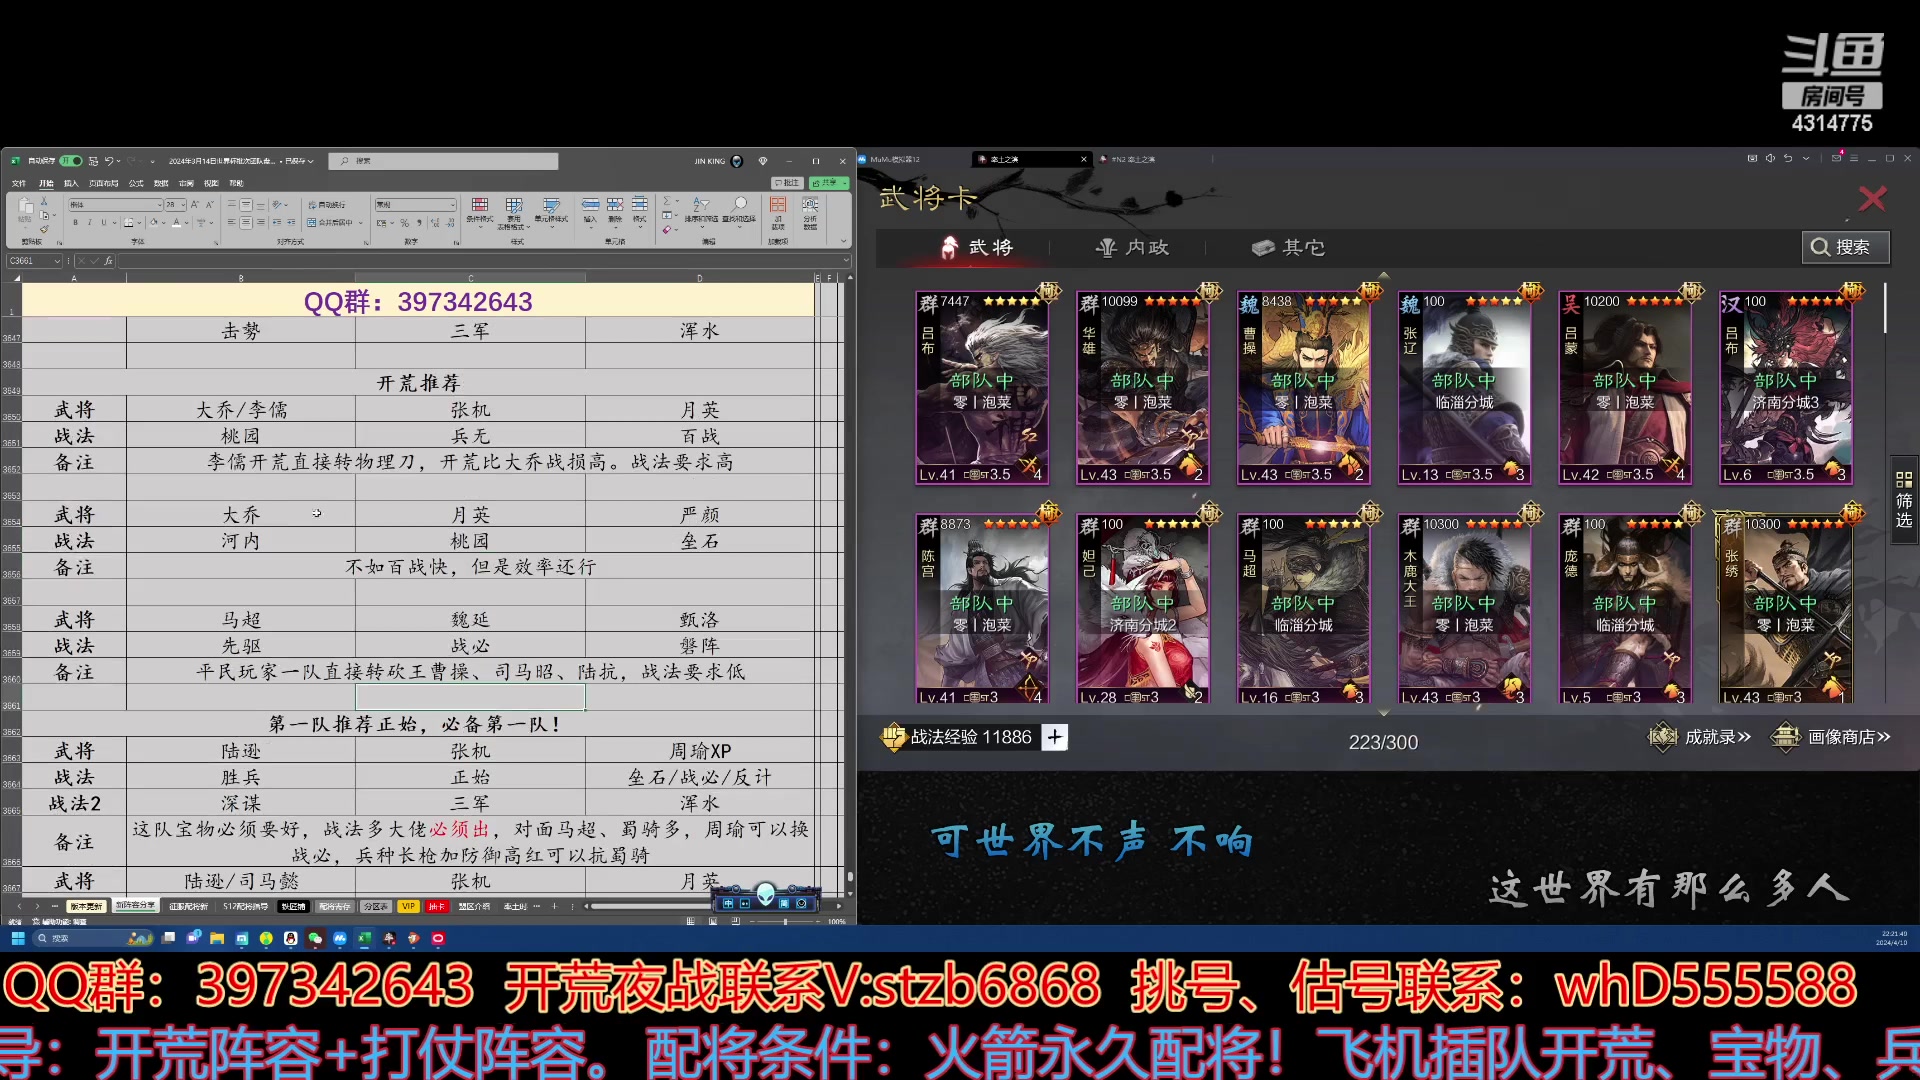Screen dimensions: 1920x1080
Task: Add a new sheet with plus icon
Action: [555, 906]
